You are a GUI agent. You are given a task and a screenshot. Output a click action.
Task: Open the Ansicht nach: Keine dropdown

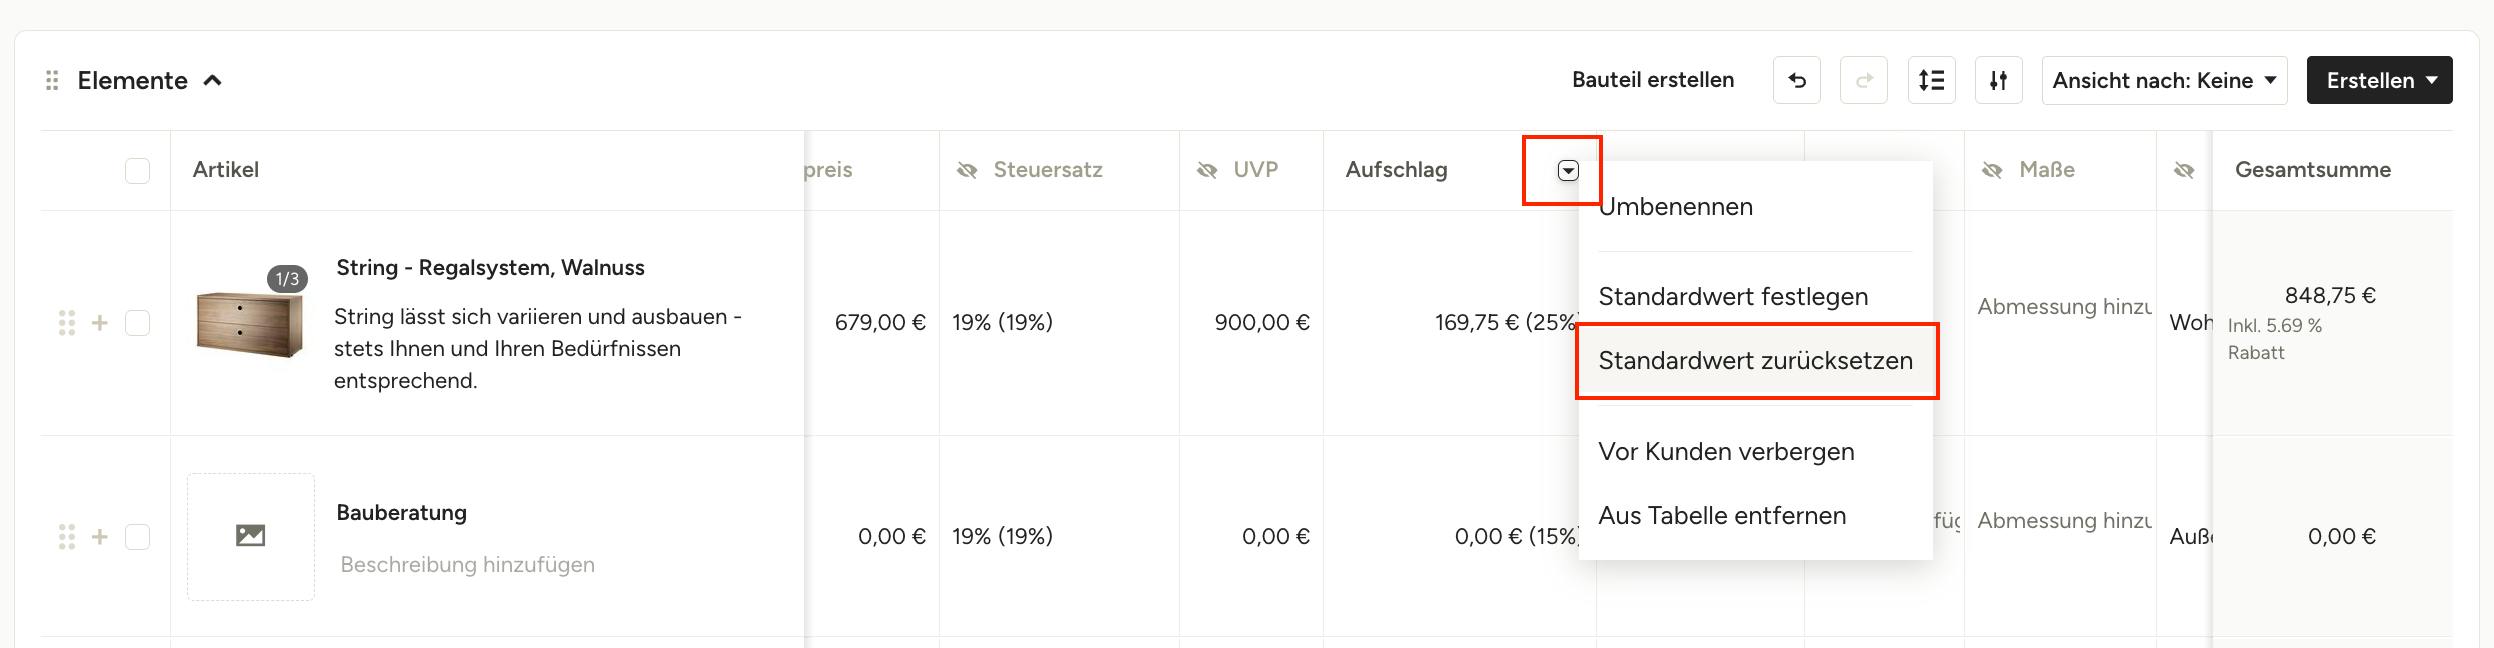tap(2165, 80)
